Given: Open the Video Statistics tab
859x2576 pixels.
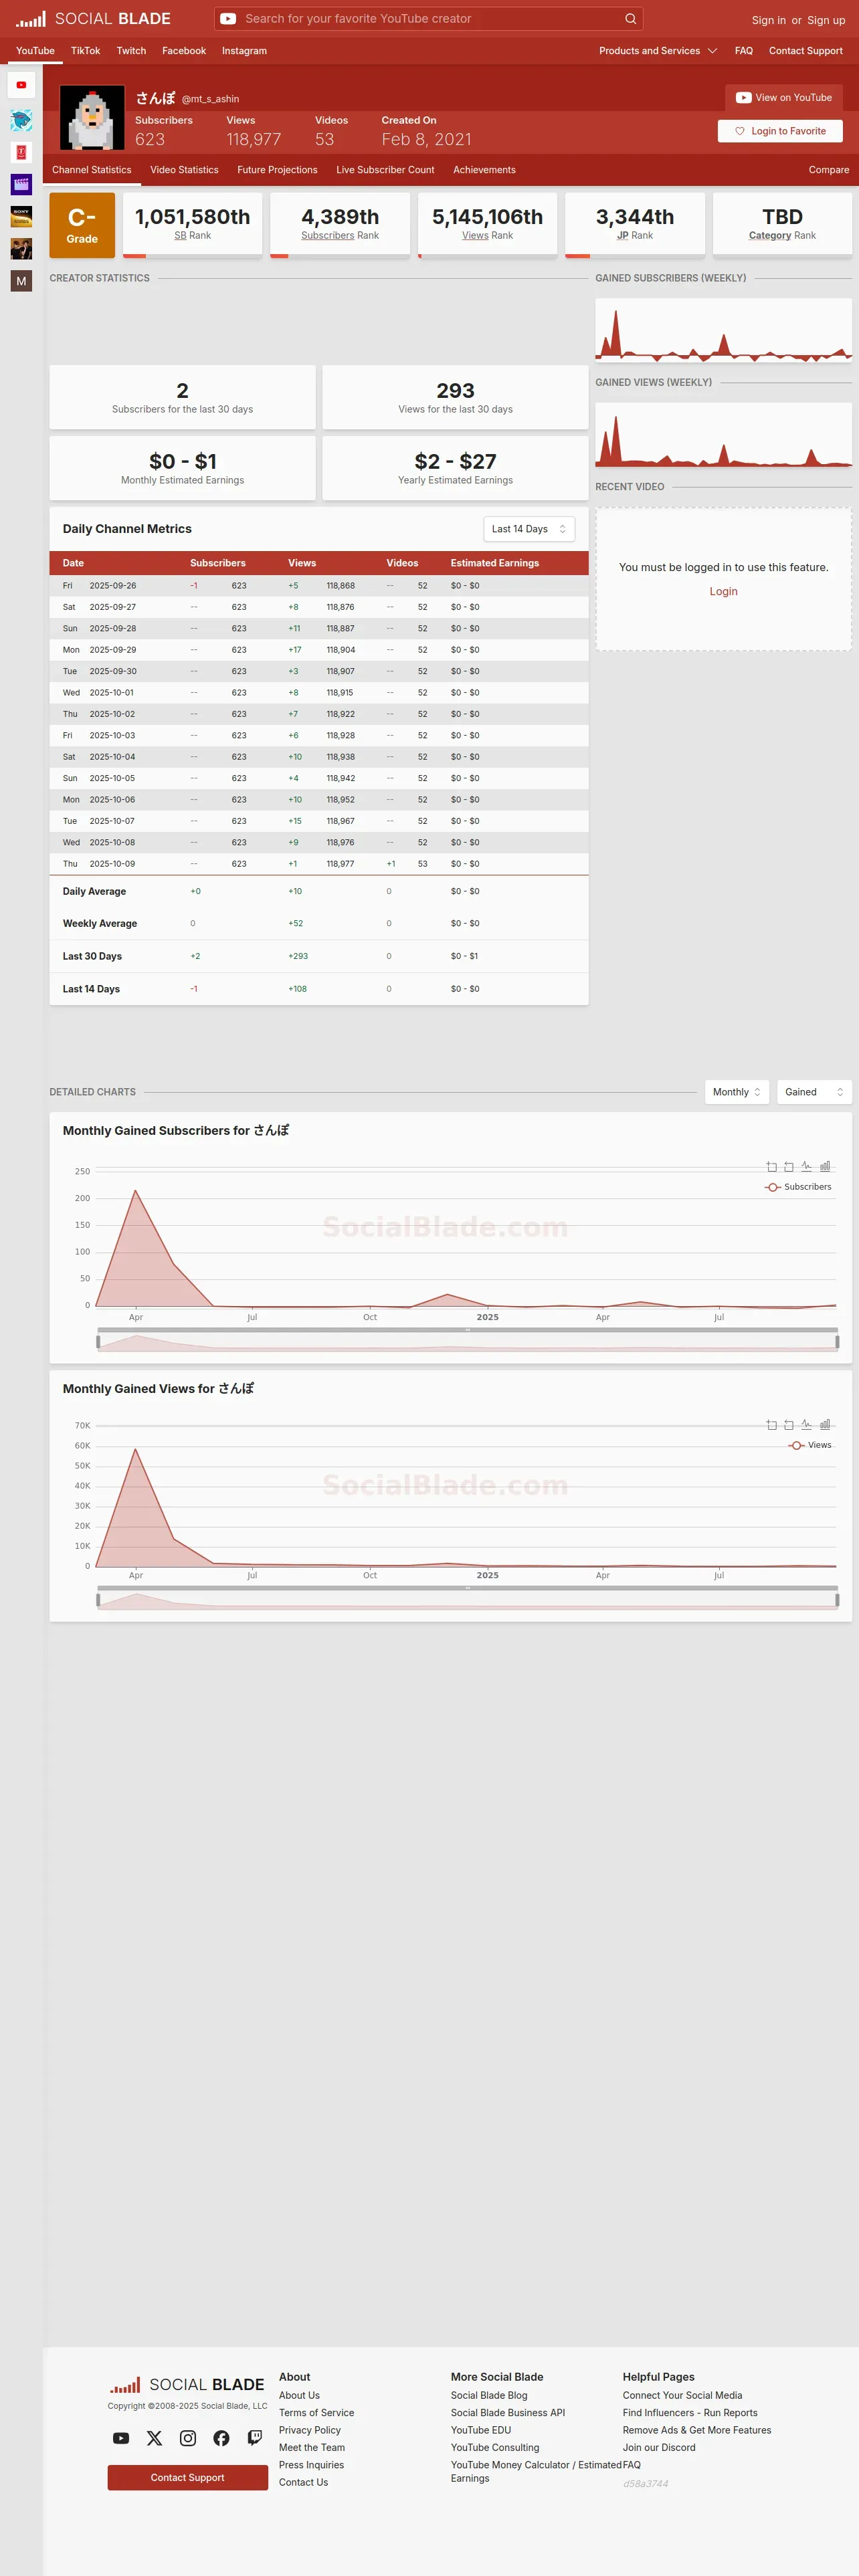Looking at the screenshot, I should tap(184, 170).
